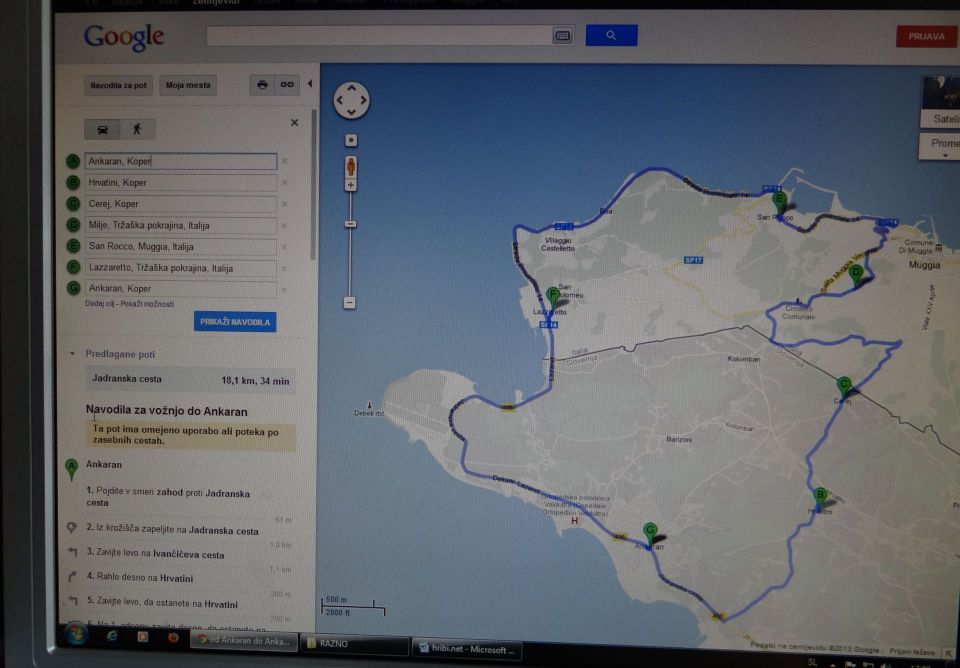The width and height of the screenshot is (960, 668).
Task: Click step 3 Zavijte levo na Ivančičeva cesta
Action: pos(155,555)
